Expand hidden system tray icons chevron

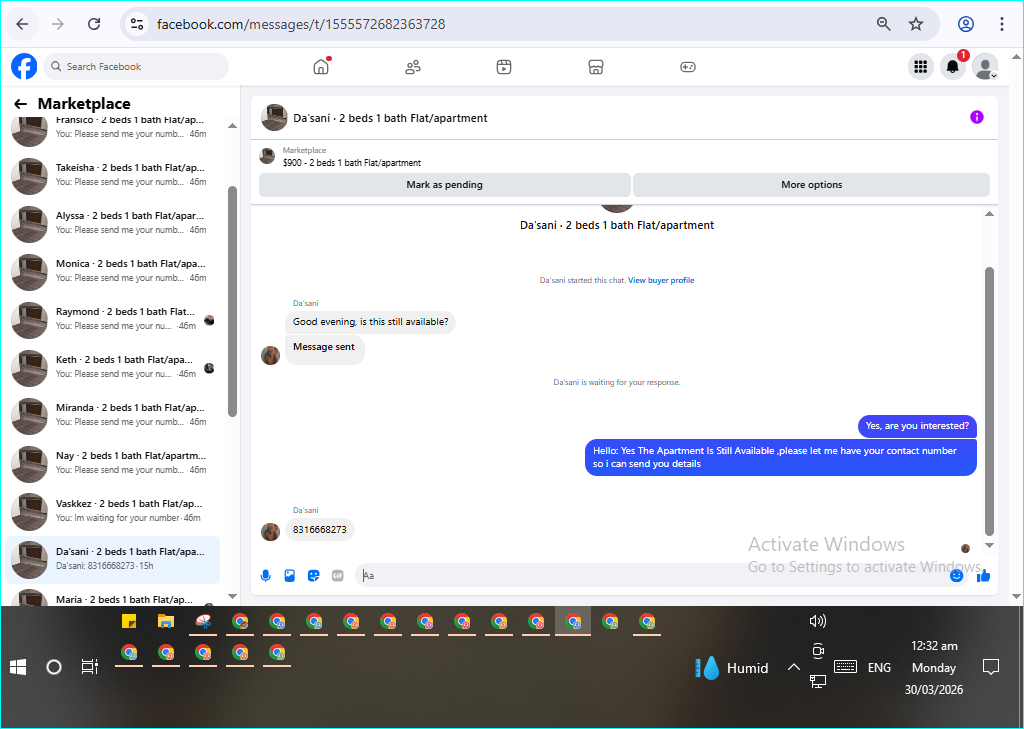[793, 667]
